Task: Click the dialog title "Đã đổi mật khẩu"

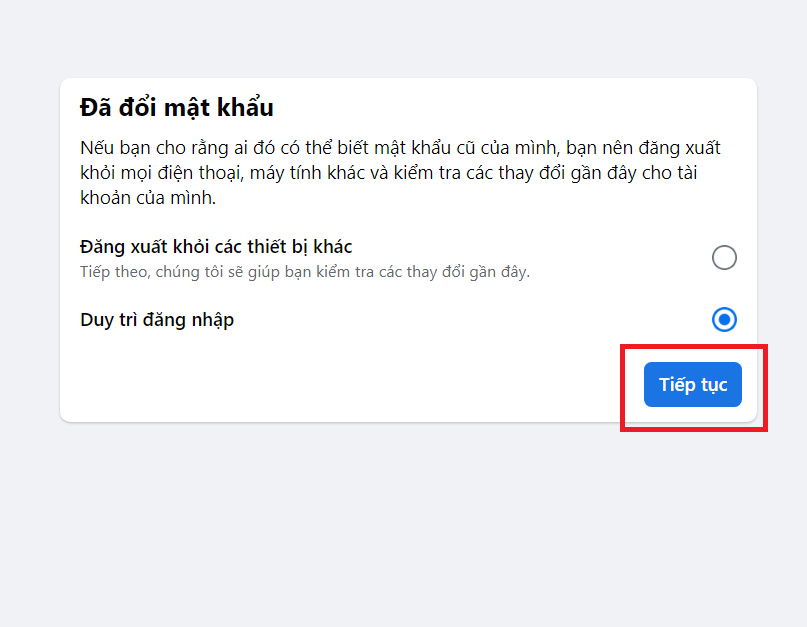Action: point(176,106)
